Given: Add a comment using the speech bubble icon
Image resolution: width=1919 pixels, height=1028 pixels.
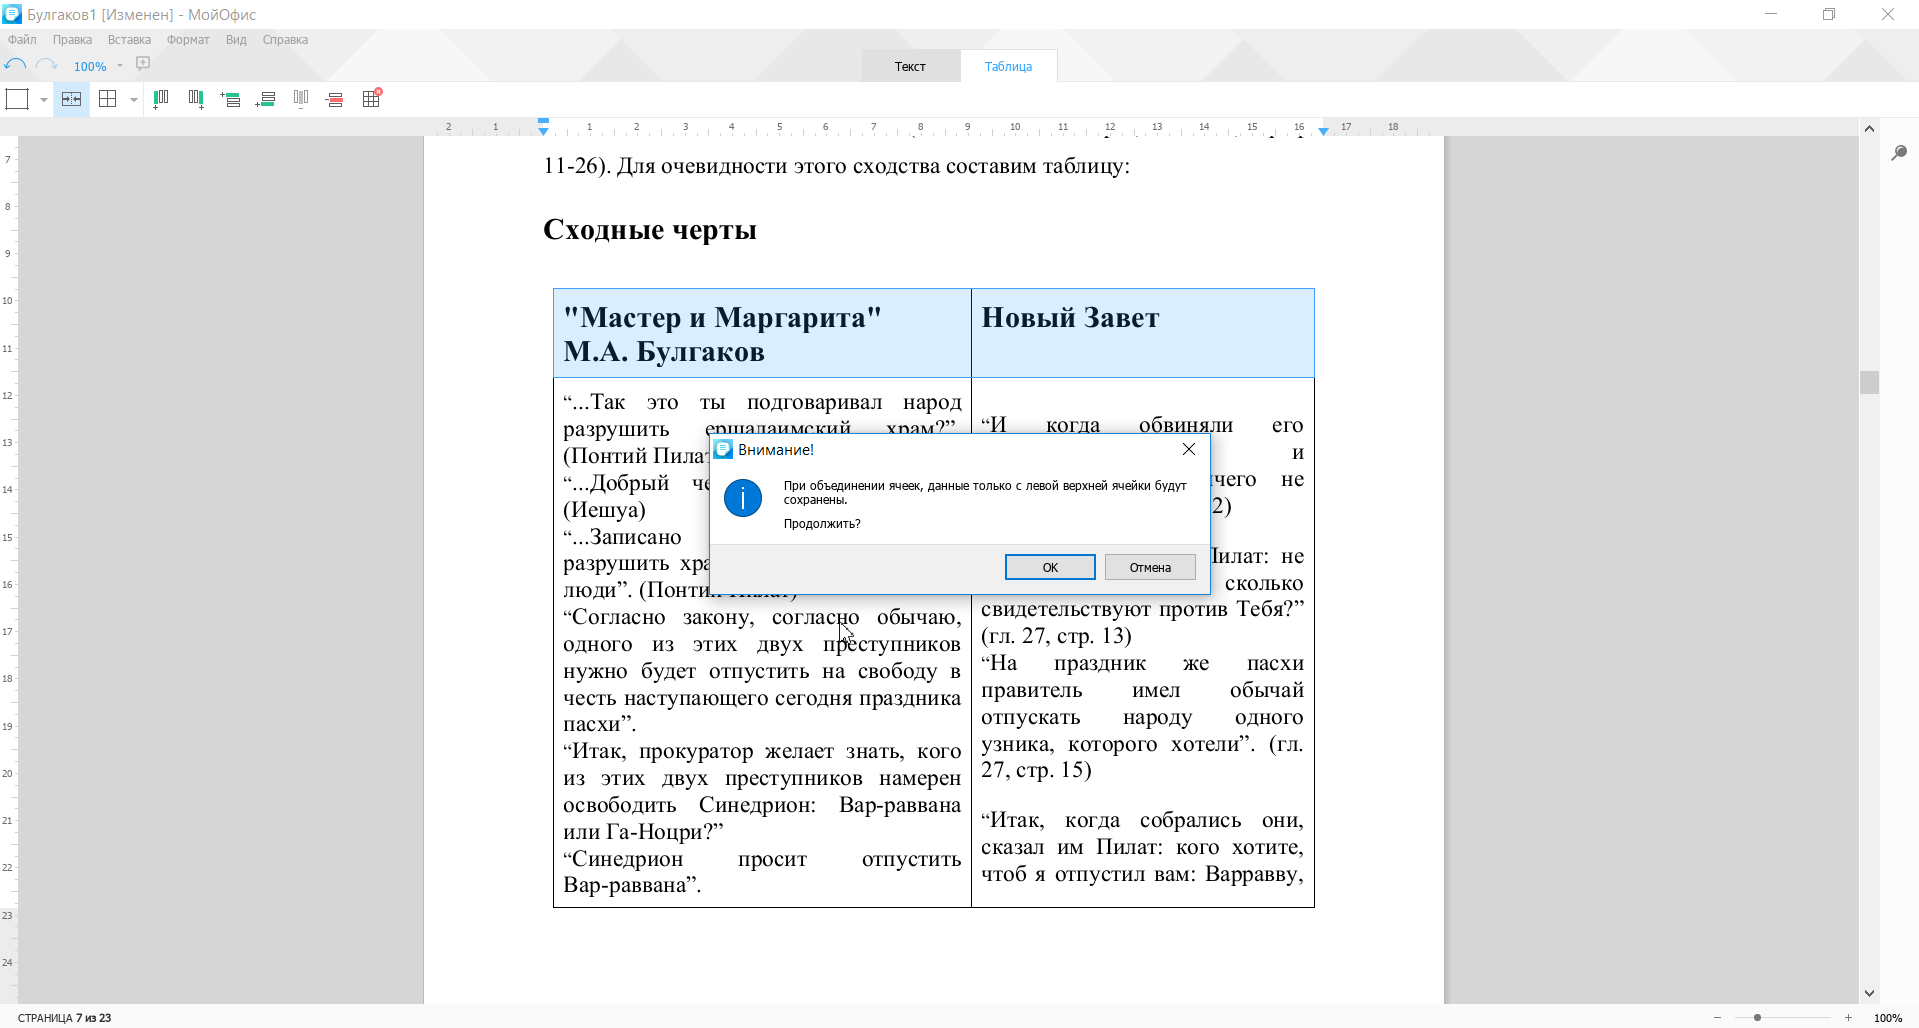Looking at the screenshot, I should (x=143, y=64).
